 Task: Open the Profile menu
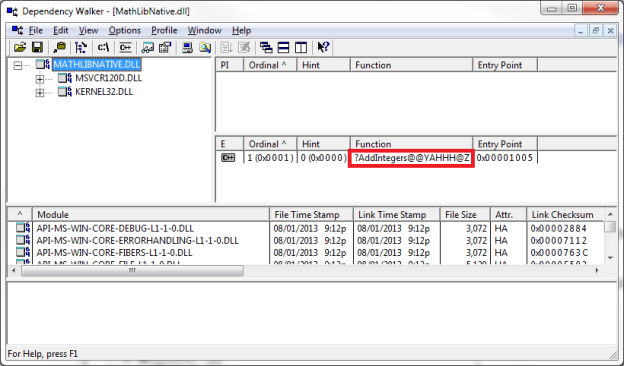164,31
